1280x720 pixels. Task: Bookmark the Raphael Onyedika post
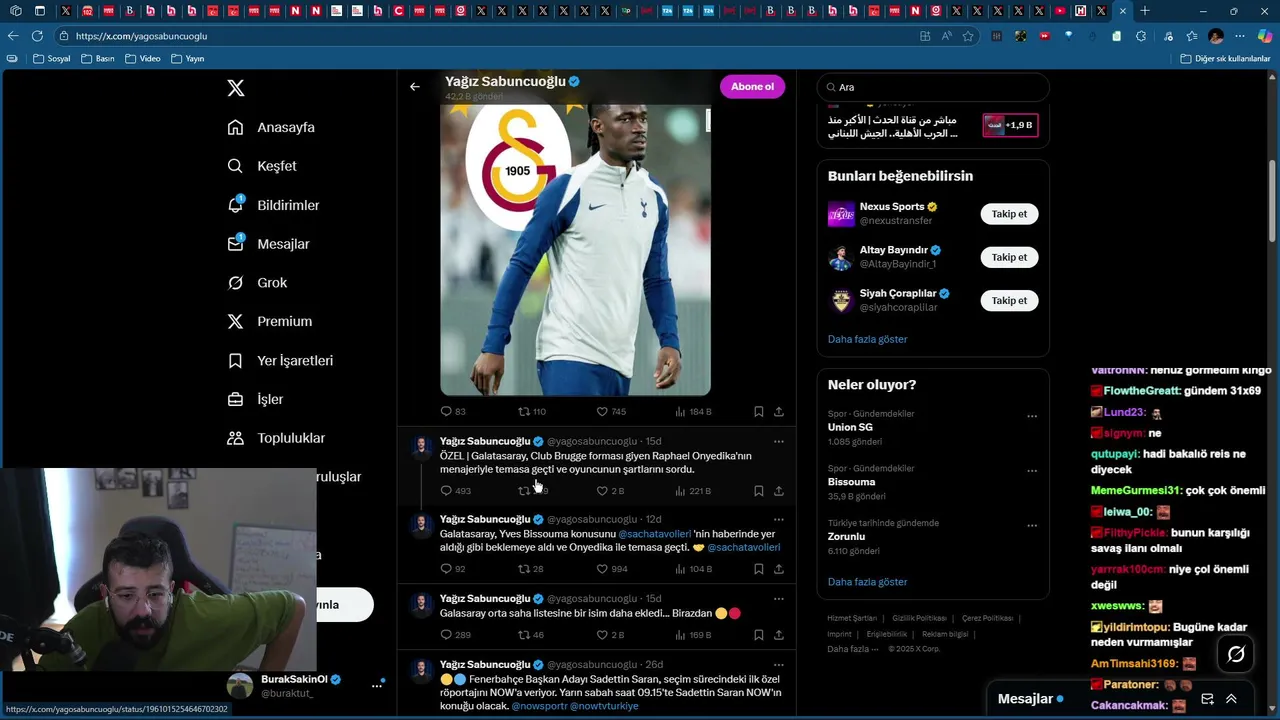coord(759,491)
